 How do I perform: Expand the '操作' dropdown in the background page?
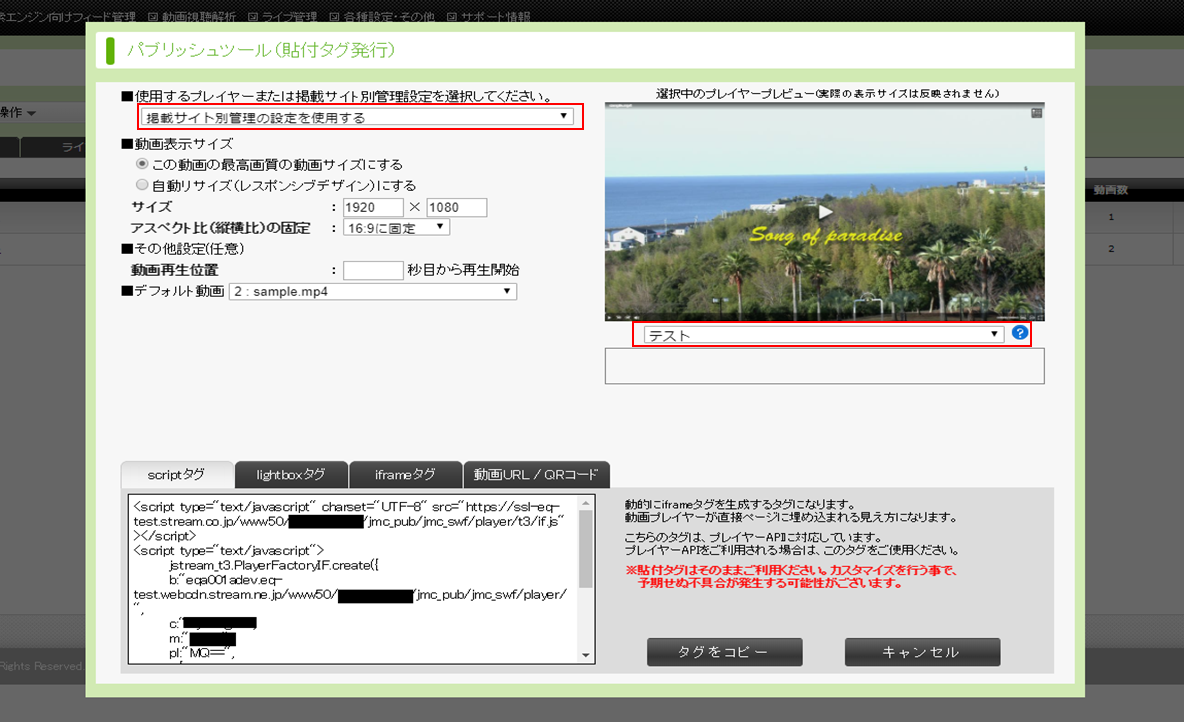18,113
